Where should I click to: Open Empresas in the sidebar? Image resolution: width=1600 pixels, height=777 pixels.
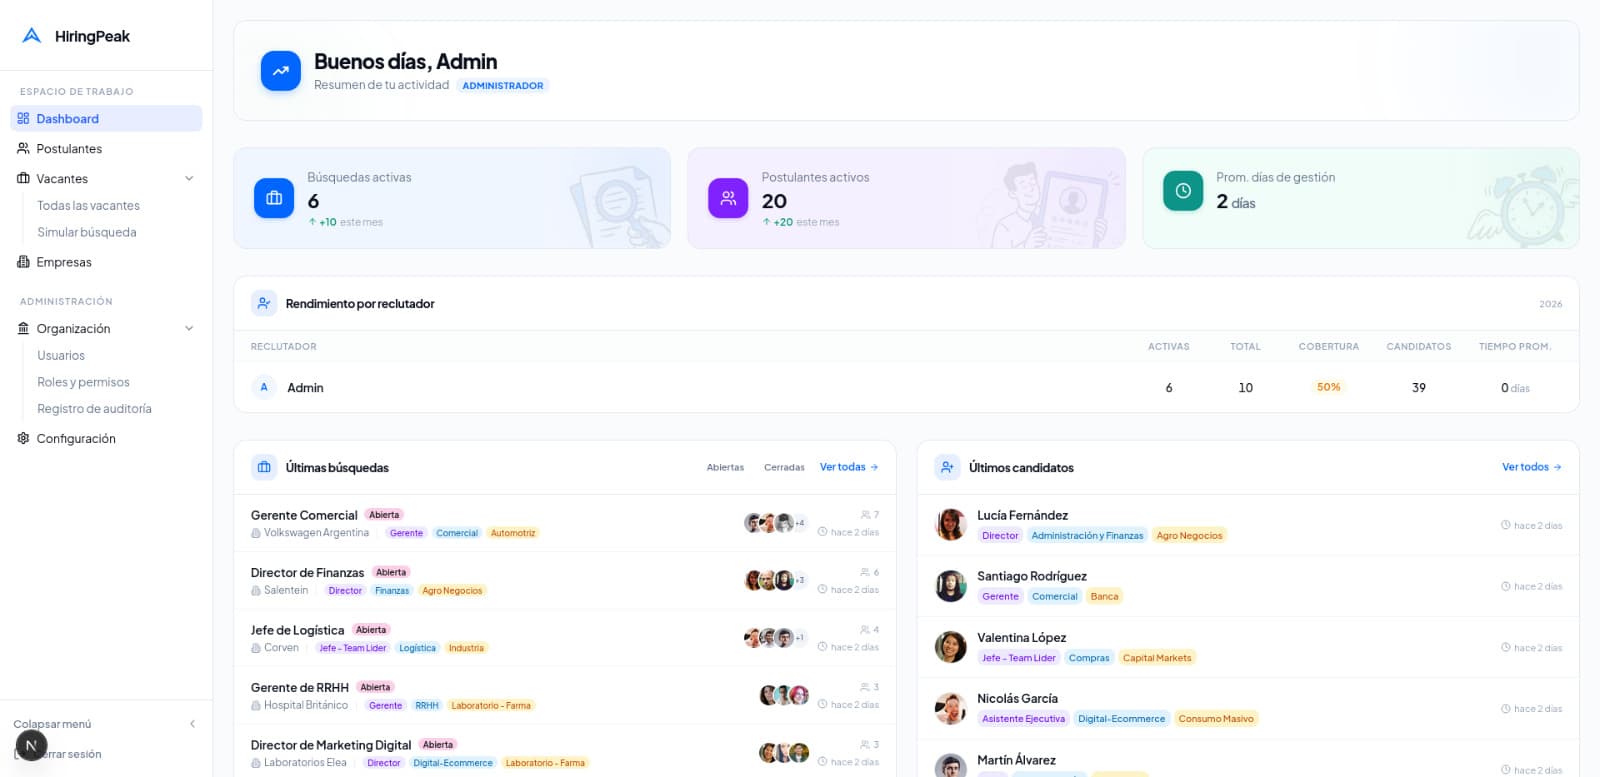(106, 262)
